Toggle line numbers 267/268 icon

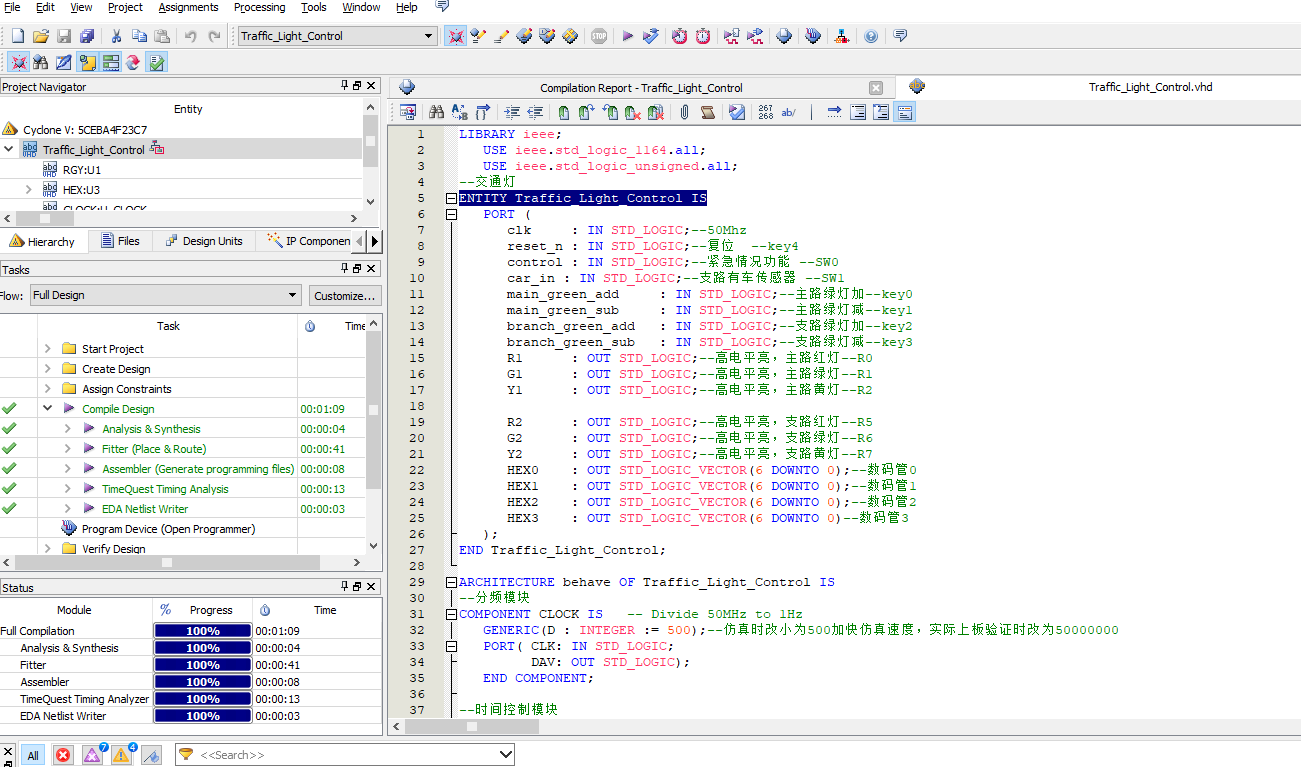pos(766,113)
